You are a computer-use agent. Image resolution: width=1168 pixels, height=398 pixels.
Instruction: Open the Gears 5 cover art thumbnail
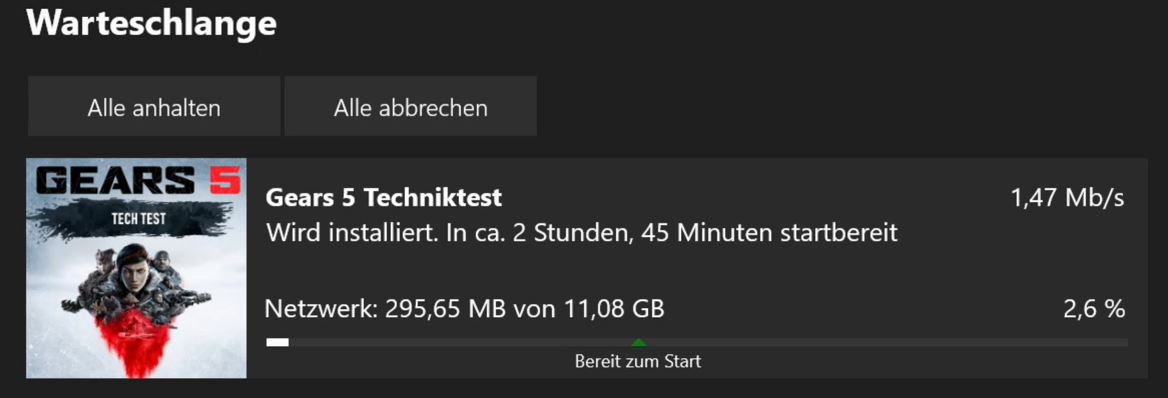(136, 268)
